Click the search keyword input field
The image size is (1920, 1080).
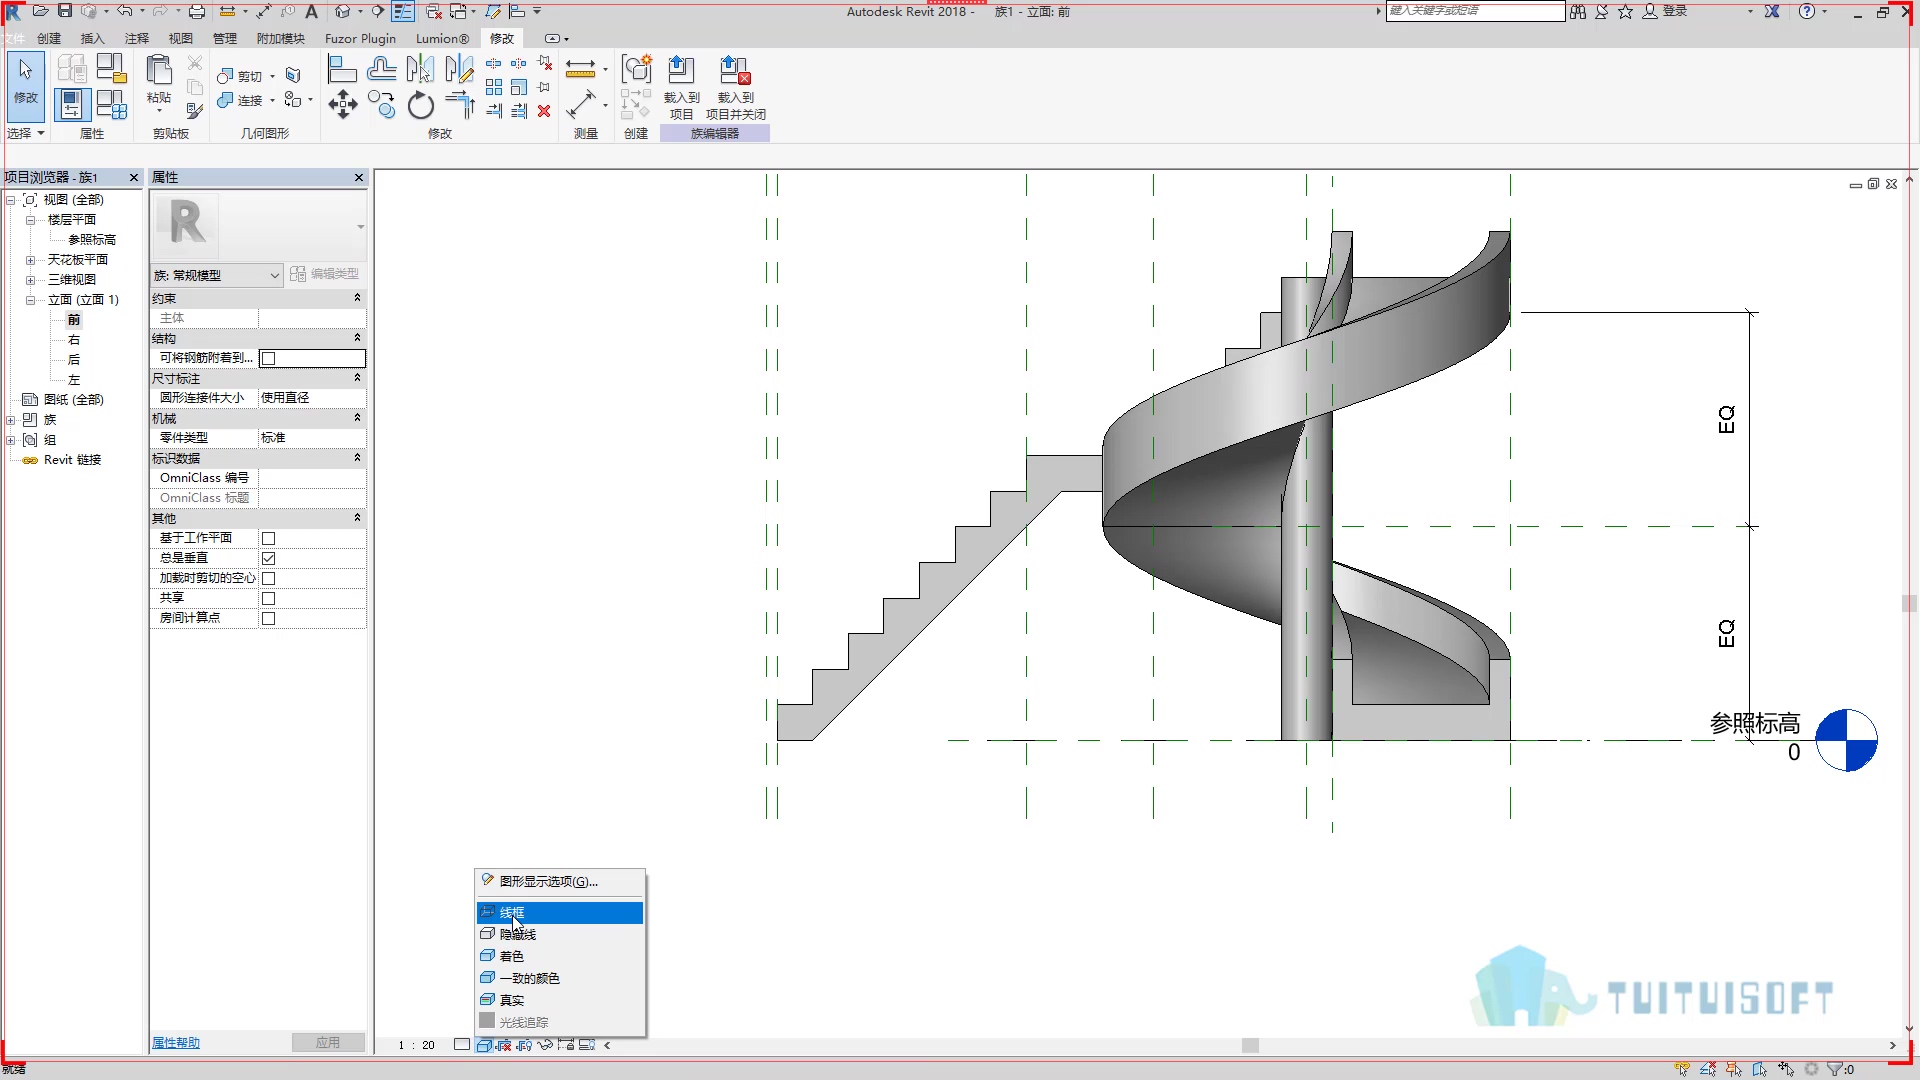point(1475,11)
